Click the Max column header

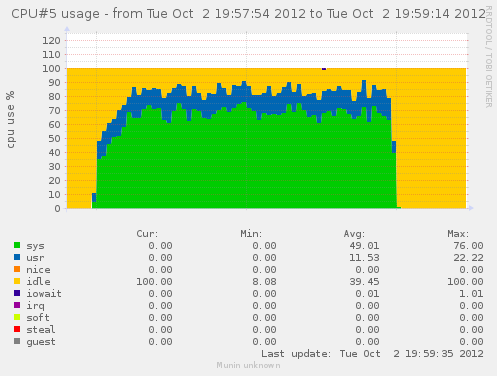458,234
